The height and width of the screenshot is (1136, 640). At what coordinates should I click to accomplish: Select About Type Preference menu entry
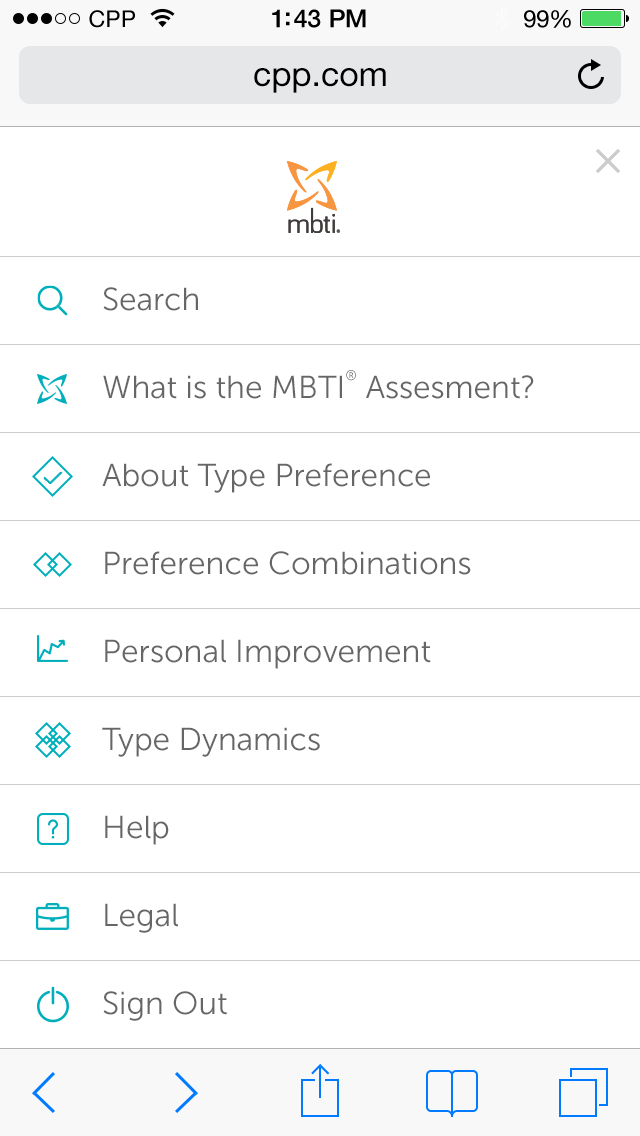coord(266,476)
